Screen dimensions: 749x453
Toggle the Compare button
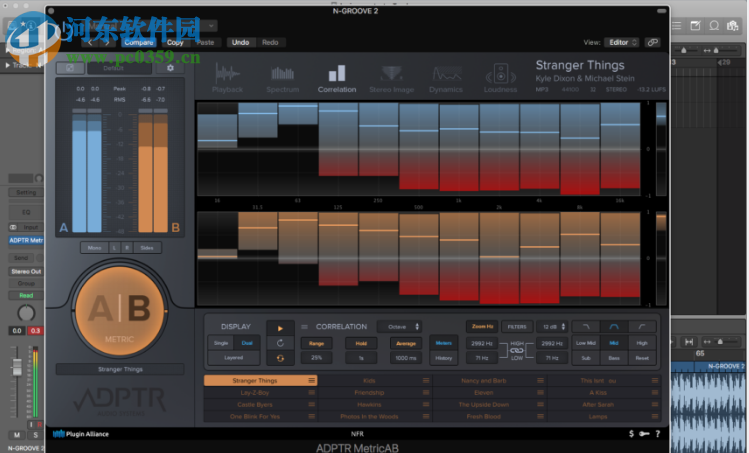pos(139,43)
